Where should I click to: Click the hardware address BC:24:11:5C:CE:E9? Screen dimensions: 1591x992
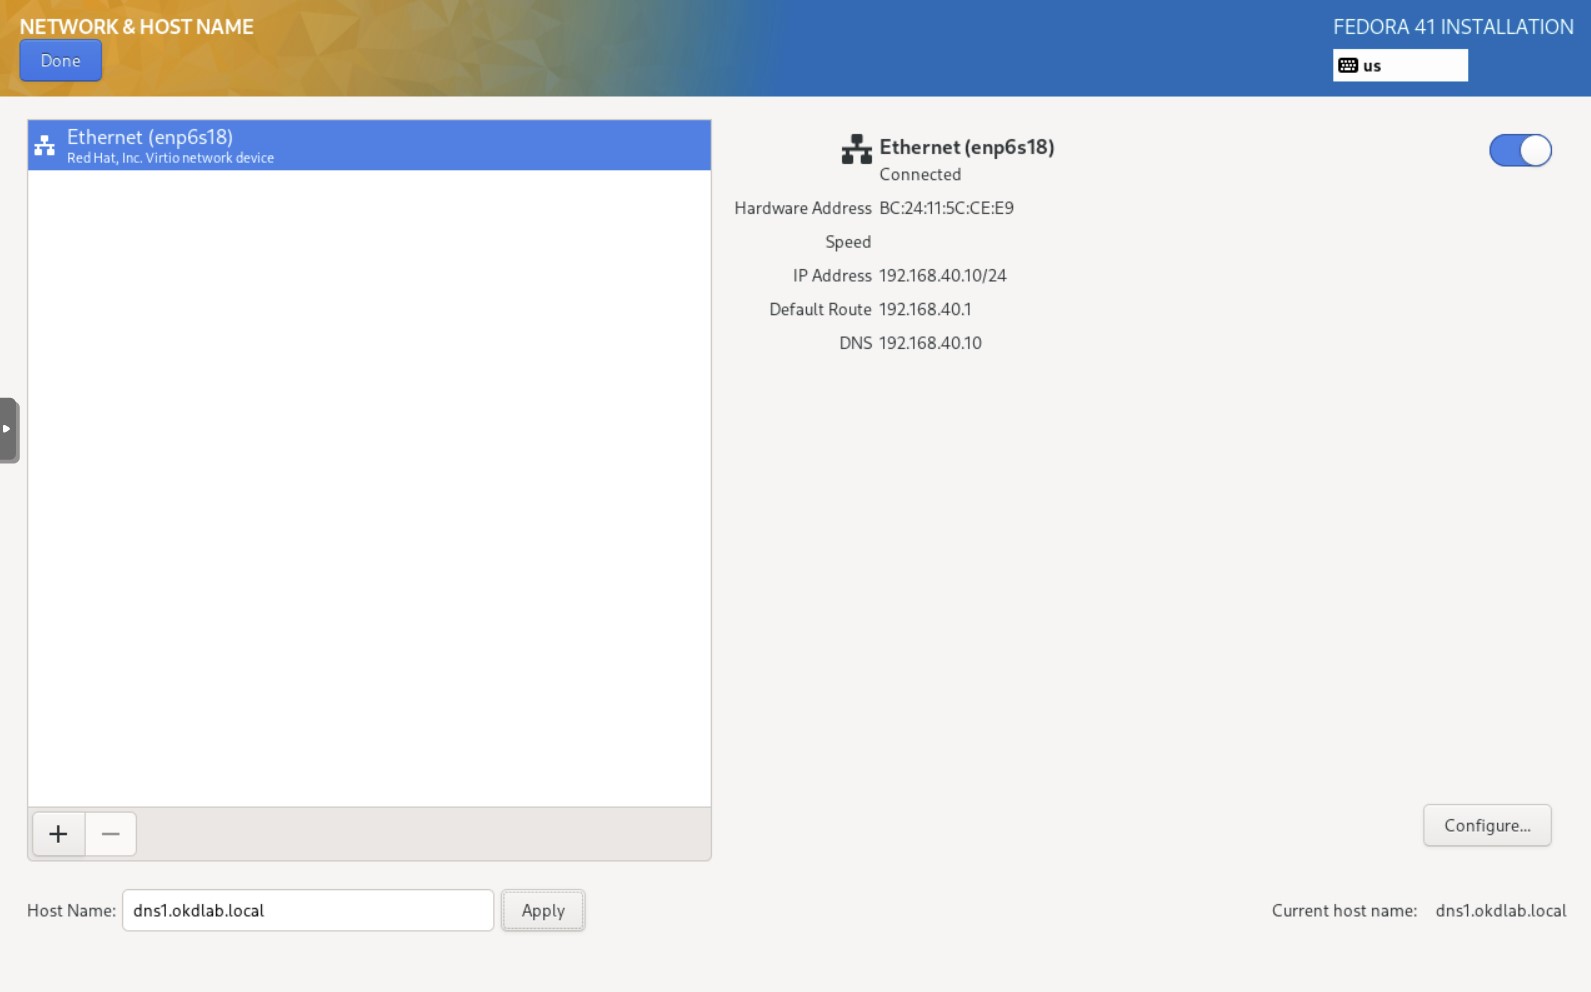(x=946, y=208)
